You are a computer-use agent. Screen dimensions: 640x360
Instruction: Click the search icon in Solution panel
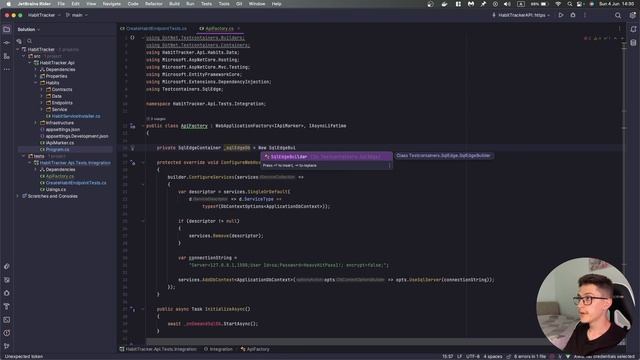coord(29,41)
